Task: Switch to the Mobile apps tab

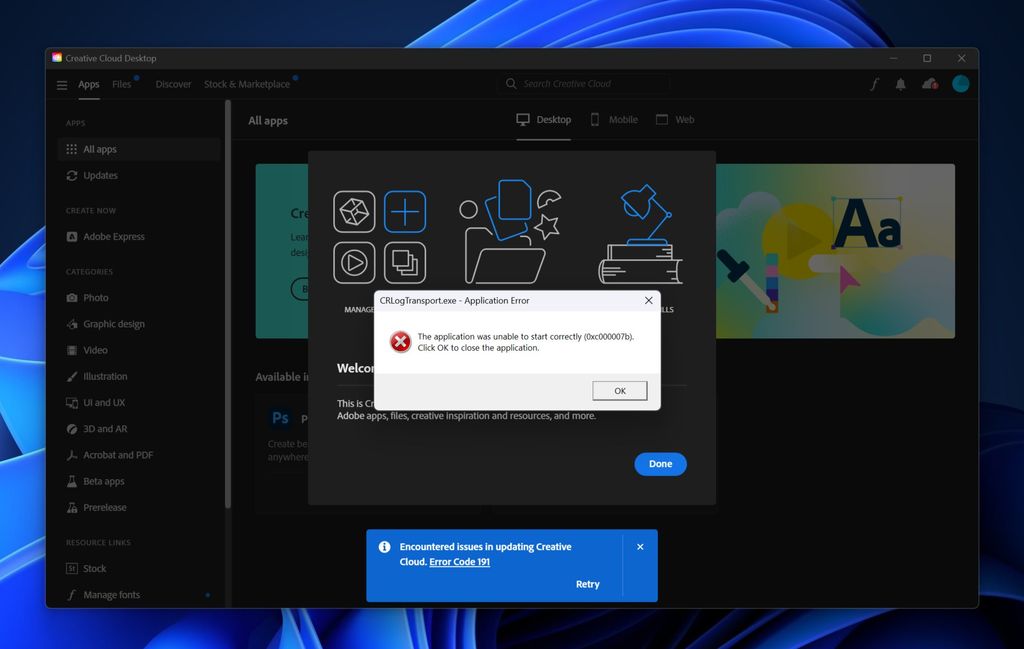Action: (613, 119)
